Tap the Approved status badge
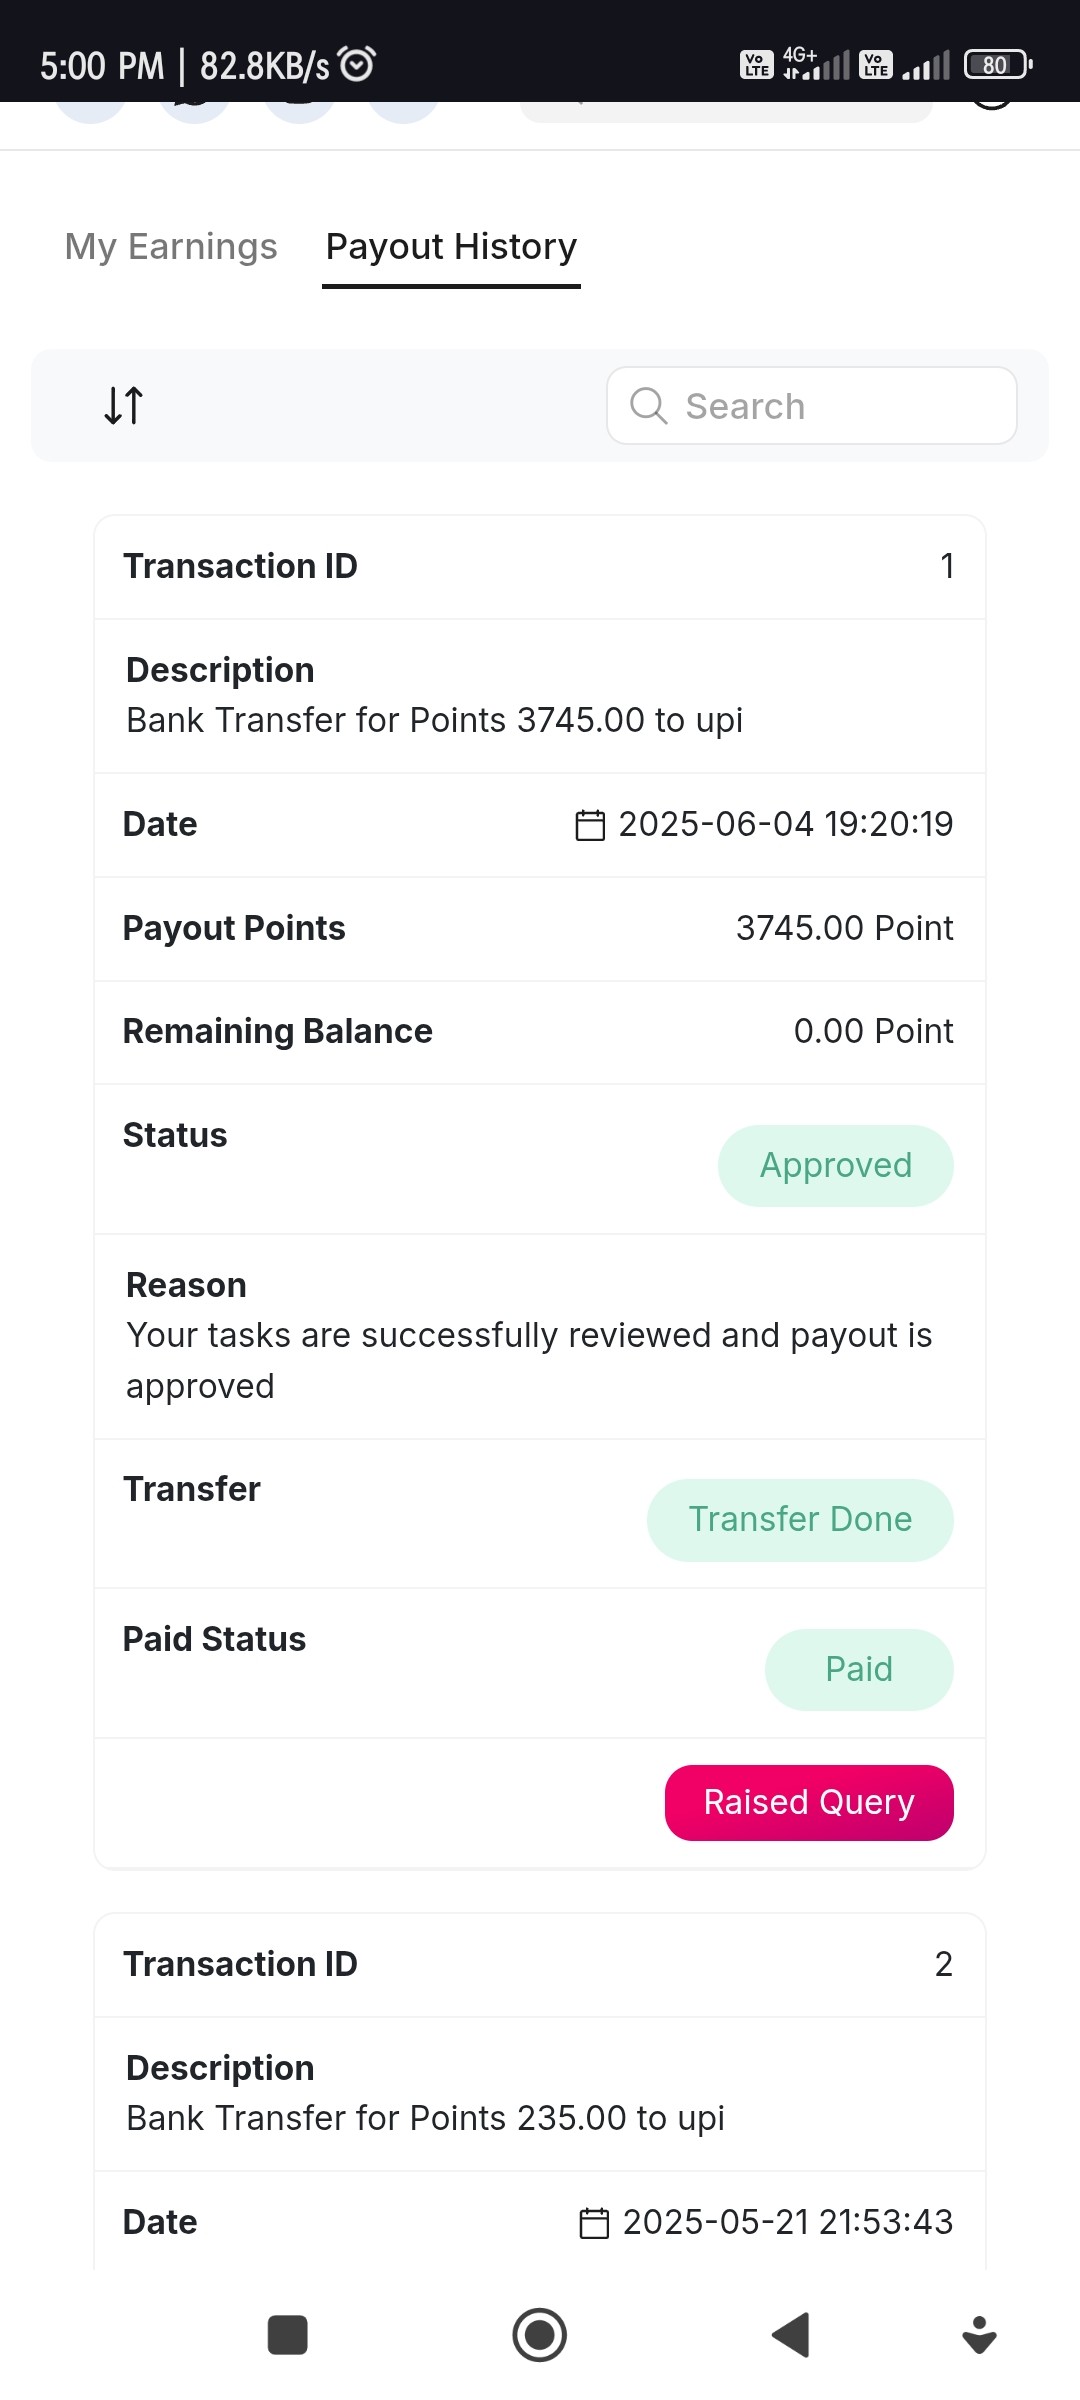Screen dimensions: 1080x2400 pyautogui.click(x=836, y=1165)
